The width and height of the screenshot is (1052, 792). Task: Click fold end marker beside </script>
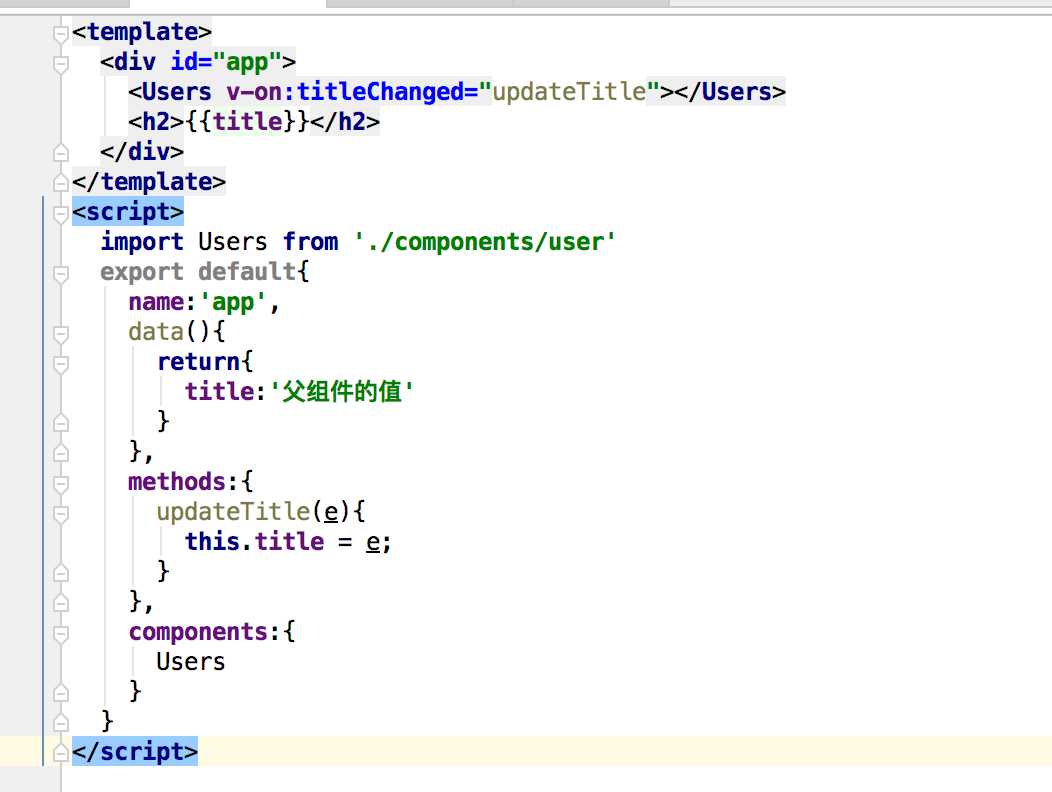click(x=60, y=752)
